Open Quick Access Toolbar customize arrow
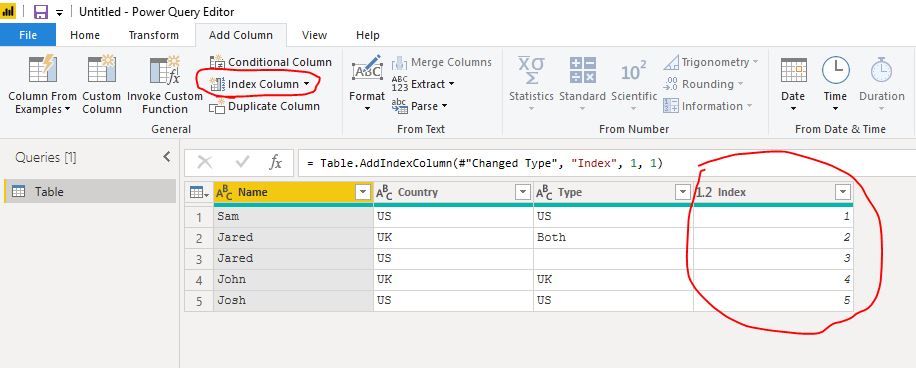Image resolution: width=916 pixels, height=368 pixels. tap(59, 13)
